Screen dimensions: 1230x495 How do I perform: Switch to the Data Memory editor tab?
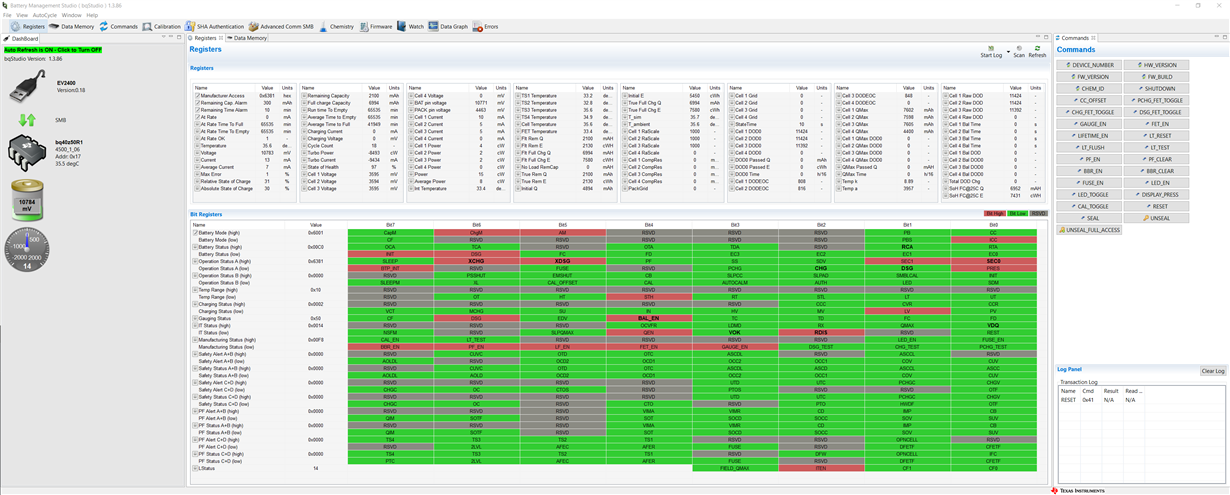tap(247, 38)
